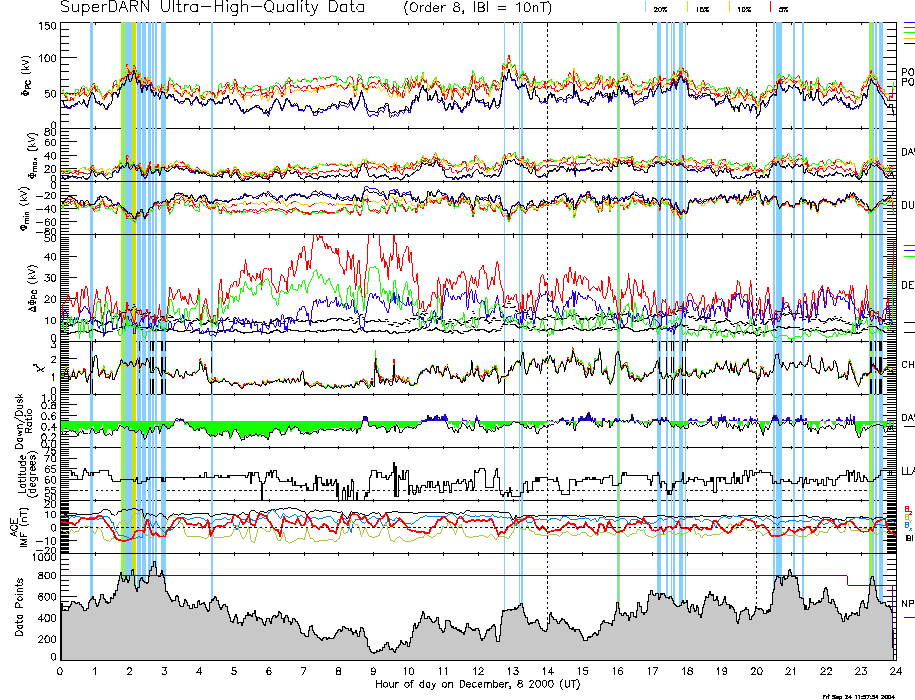The image size is (915, 700).
Task: Click the hour '2' tick on time axis
Action: pos(130,671)
